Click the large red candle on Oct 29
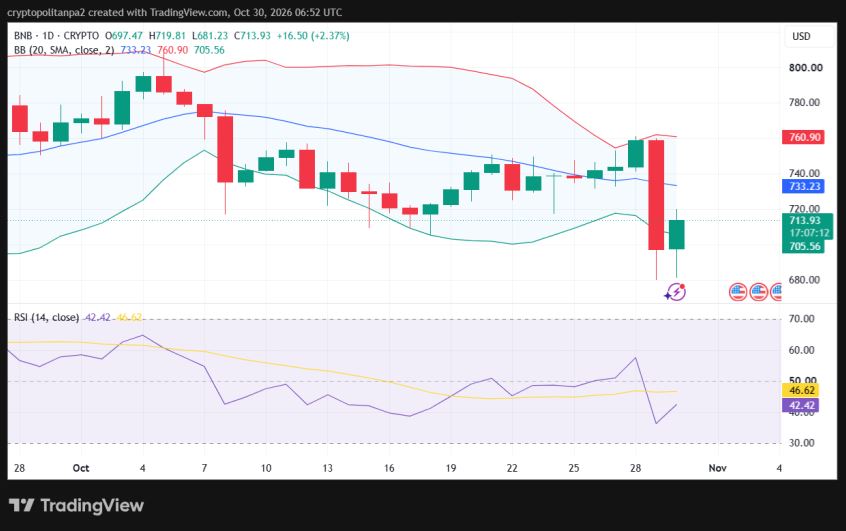Image resolution: width=846 pixels, height=531 pixels. click(x=656, y=195)
